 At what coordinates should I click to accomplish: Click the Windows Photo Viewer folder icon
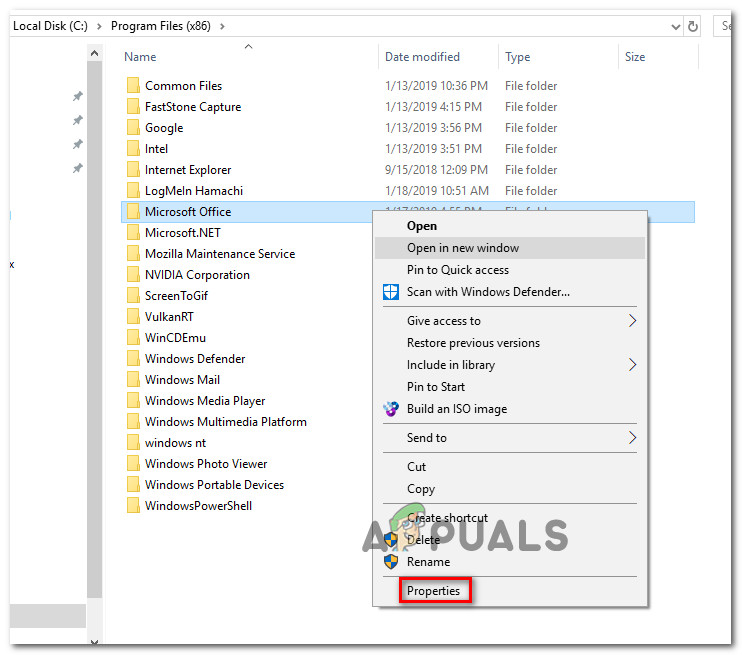pos(133,464)
